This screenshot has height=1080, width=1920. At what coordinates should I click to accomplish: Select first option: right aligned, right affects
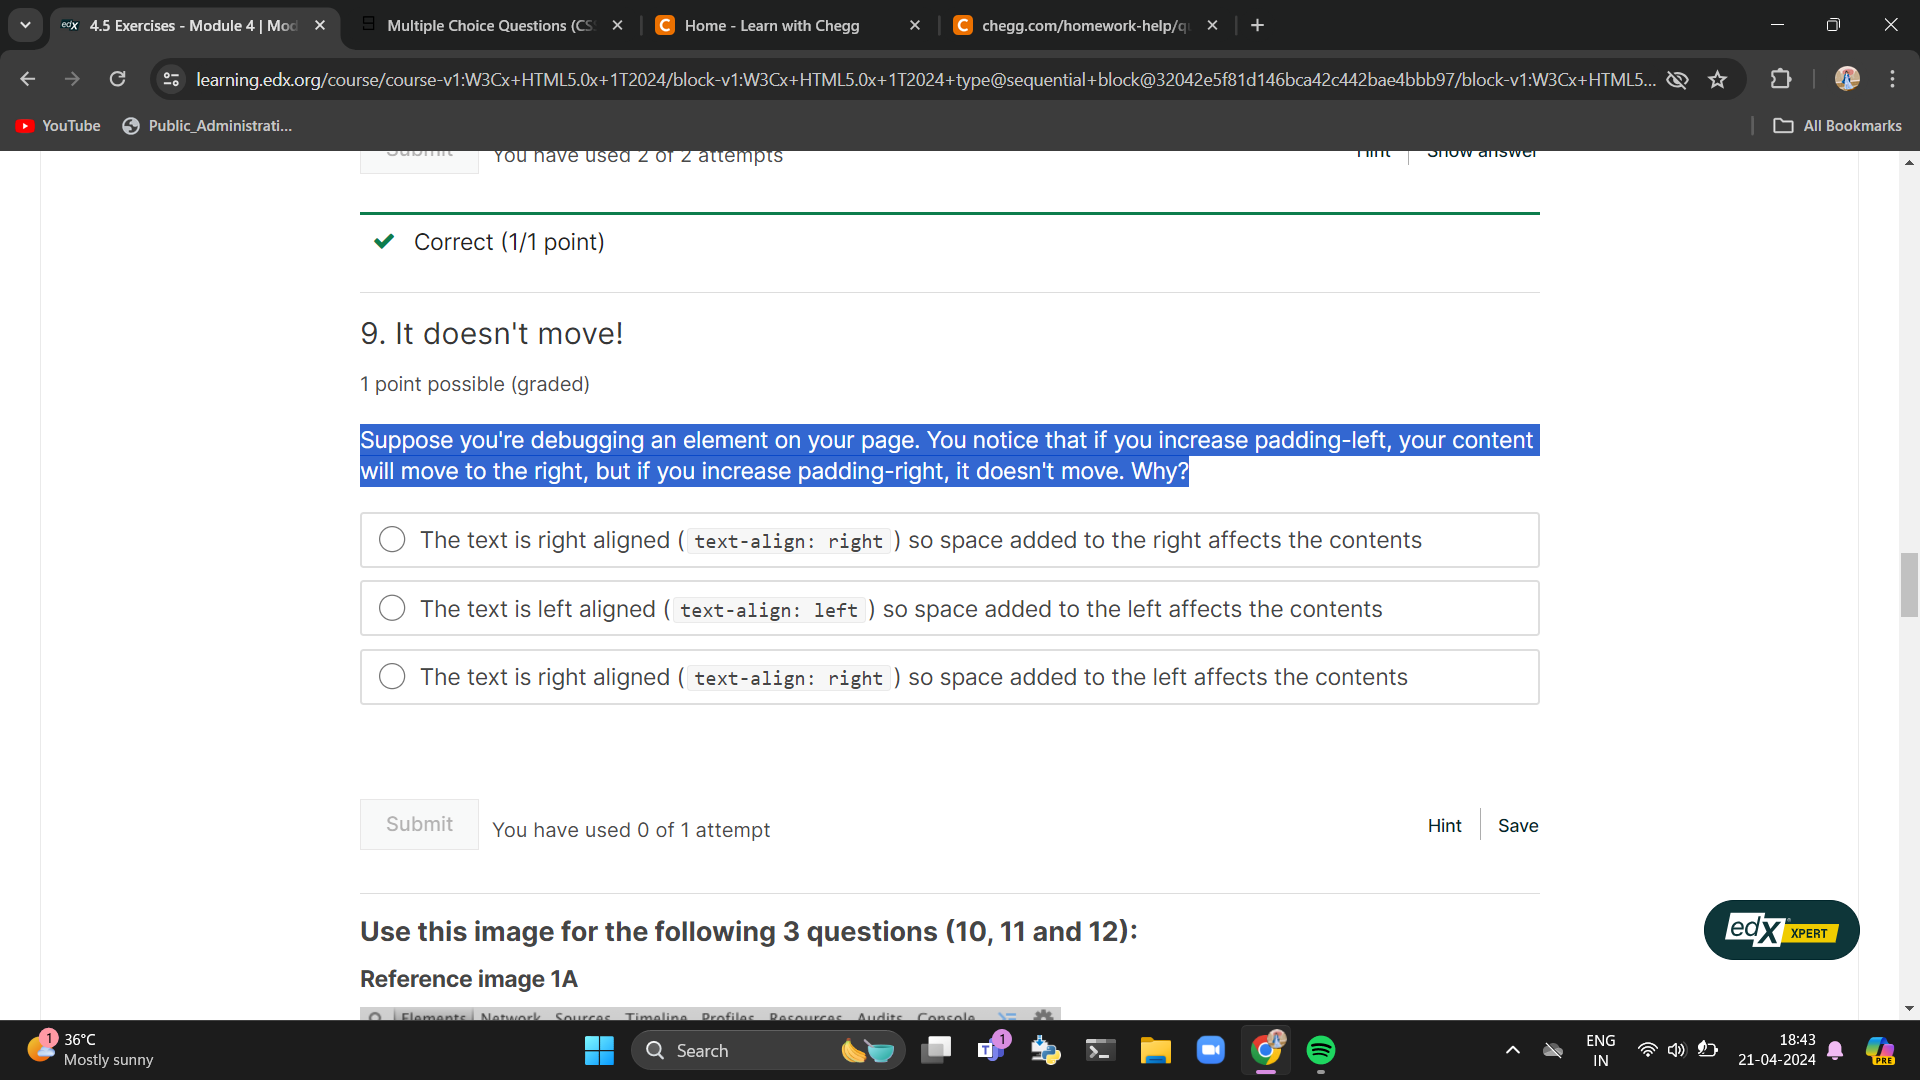392,540
